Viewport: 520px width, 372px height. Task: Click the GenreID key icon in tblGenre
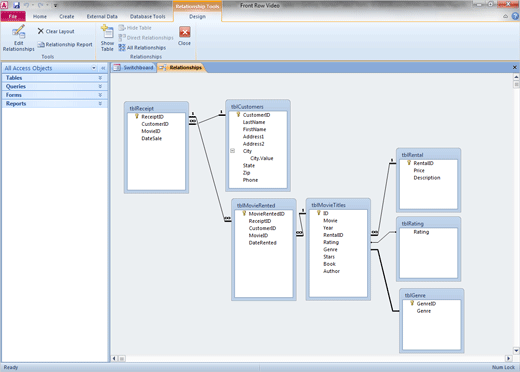412,303
